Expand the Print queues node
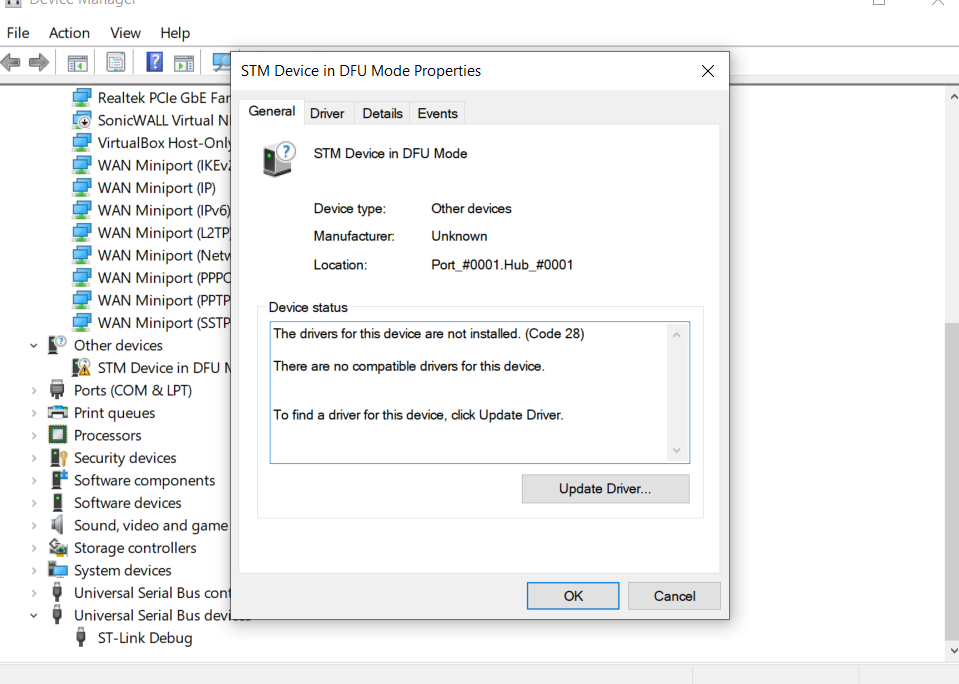Viewport: 959px width, 684px height. pos(34,412)
